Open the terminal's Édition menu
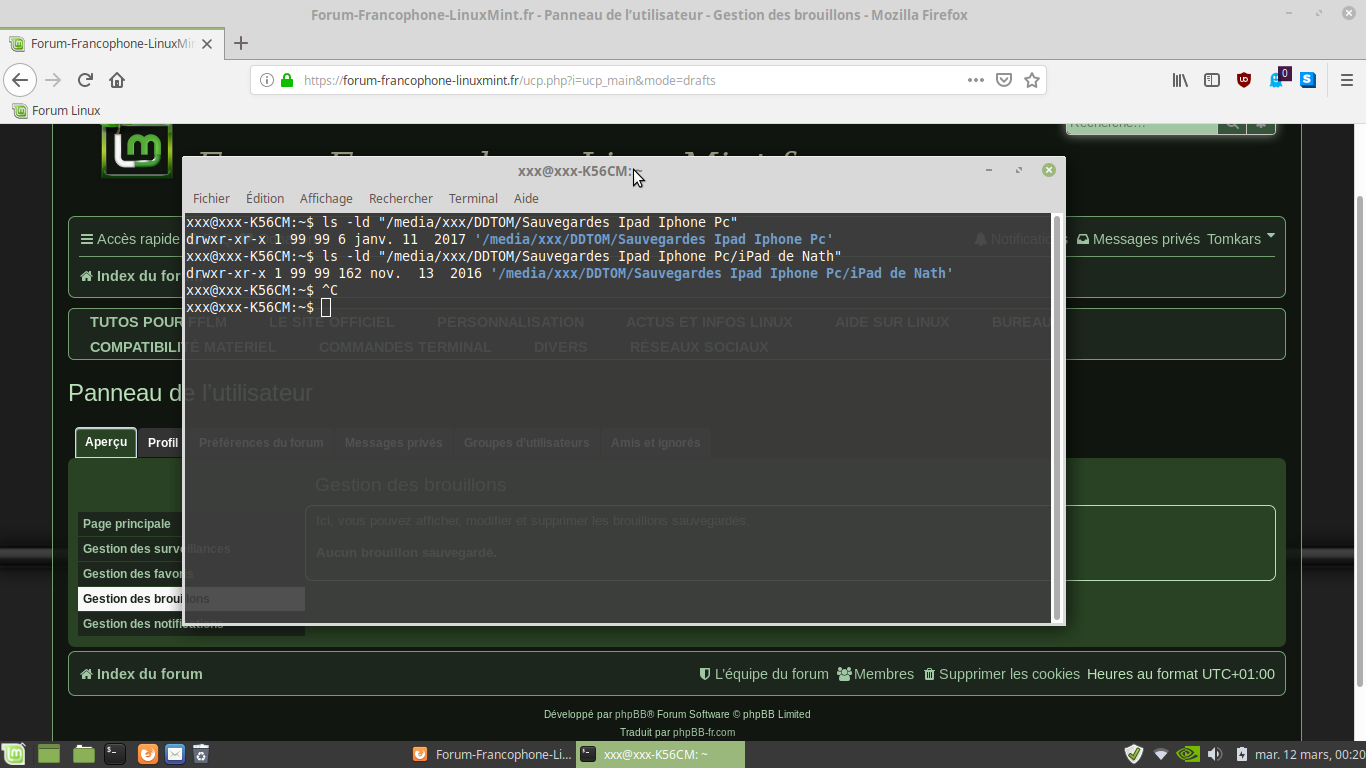 click(x=265, y=198)
